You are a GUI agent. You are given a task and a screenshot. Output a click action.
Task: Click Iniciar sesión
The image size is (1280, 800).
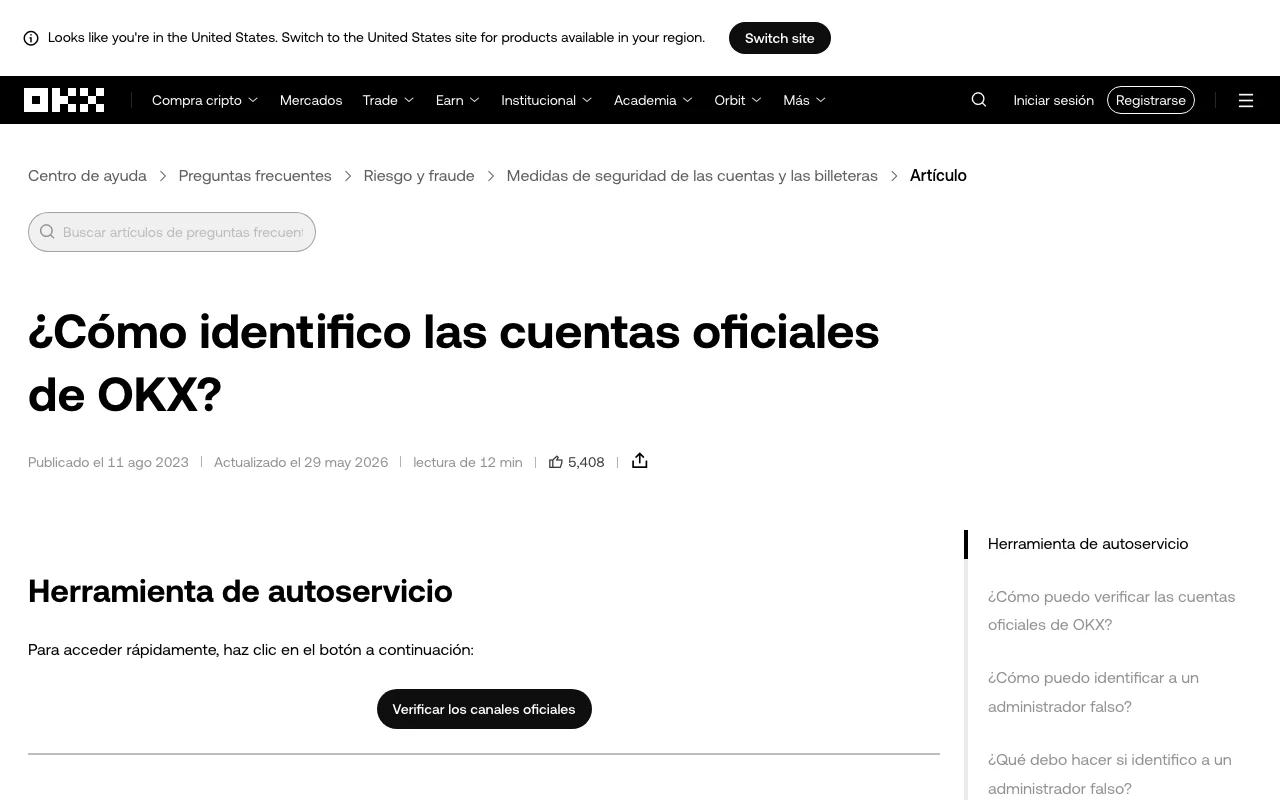pyautogui.click(x=1053, y=100)
